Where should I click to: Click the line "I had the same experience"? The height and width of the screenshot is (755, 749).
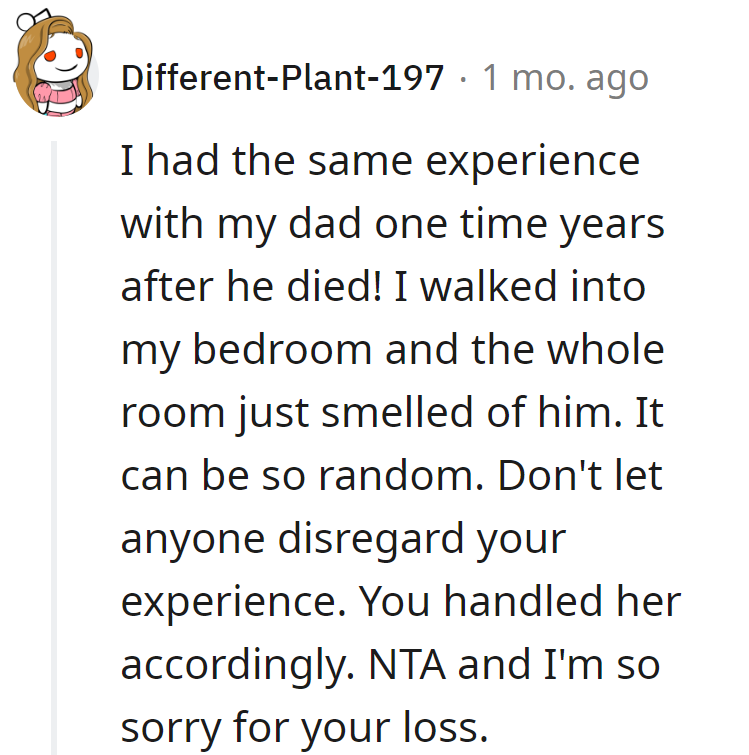point(380,161)
